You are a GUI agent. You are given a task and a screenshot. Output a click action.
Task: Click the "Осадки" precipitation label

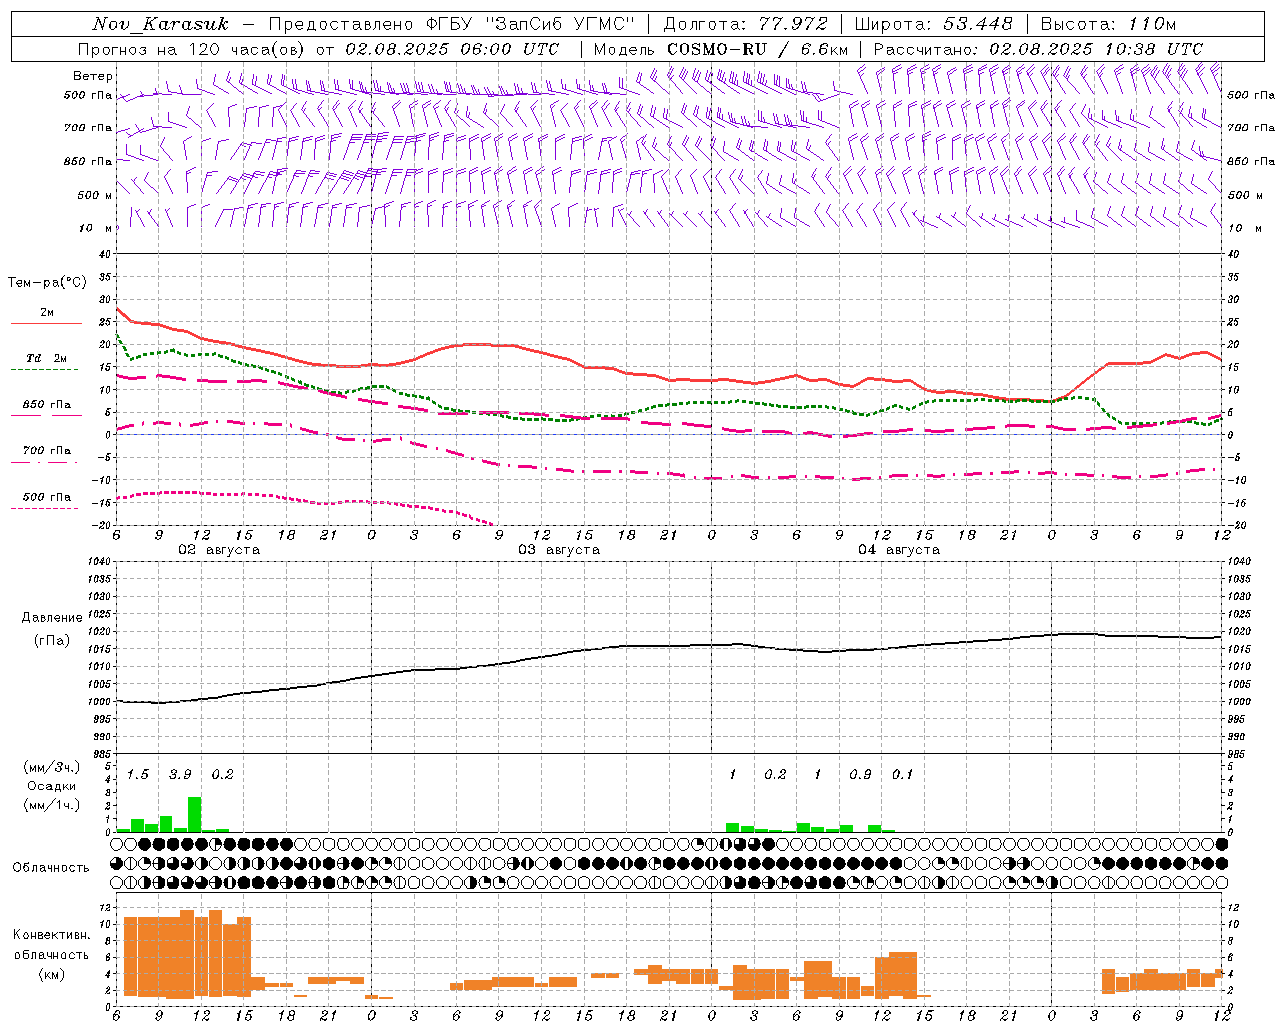pyautogui.click(x=52, y=786)
